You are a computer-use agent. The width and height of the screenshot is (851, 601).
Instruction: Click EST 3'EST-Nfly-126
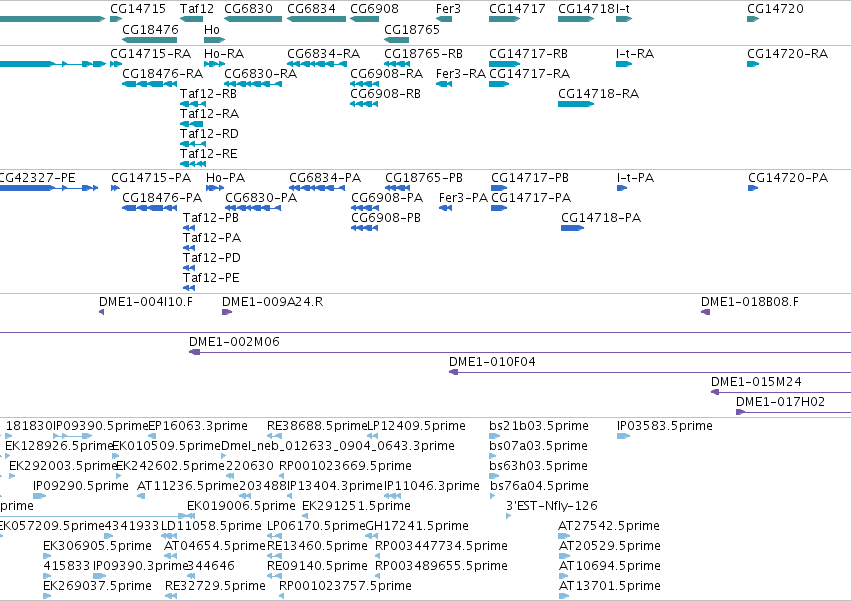tap(551, 506)
